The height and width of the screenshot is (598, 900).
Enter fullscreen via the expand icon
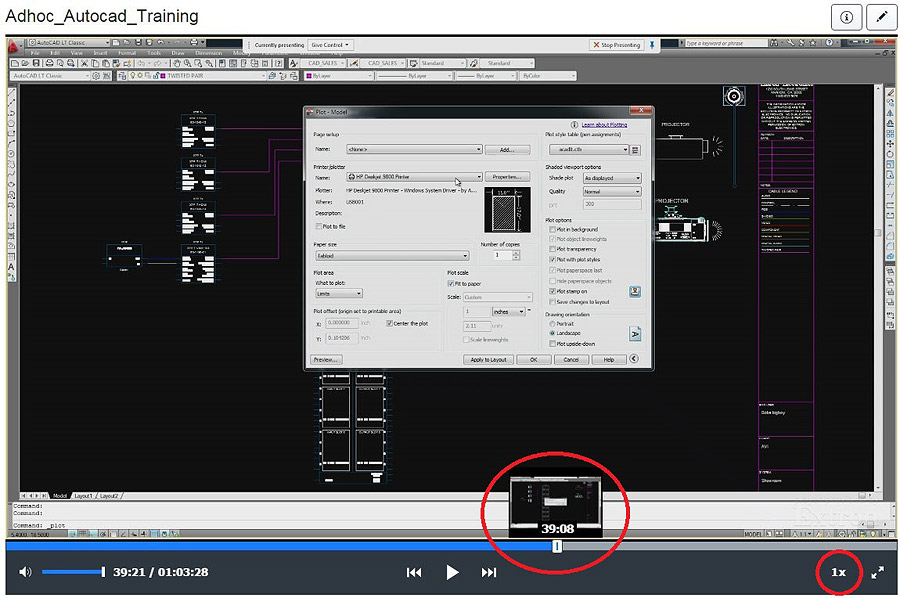[879, 572]
